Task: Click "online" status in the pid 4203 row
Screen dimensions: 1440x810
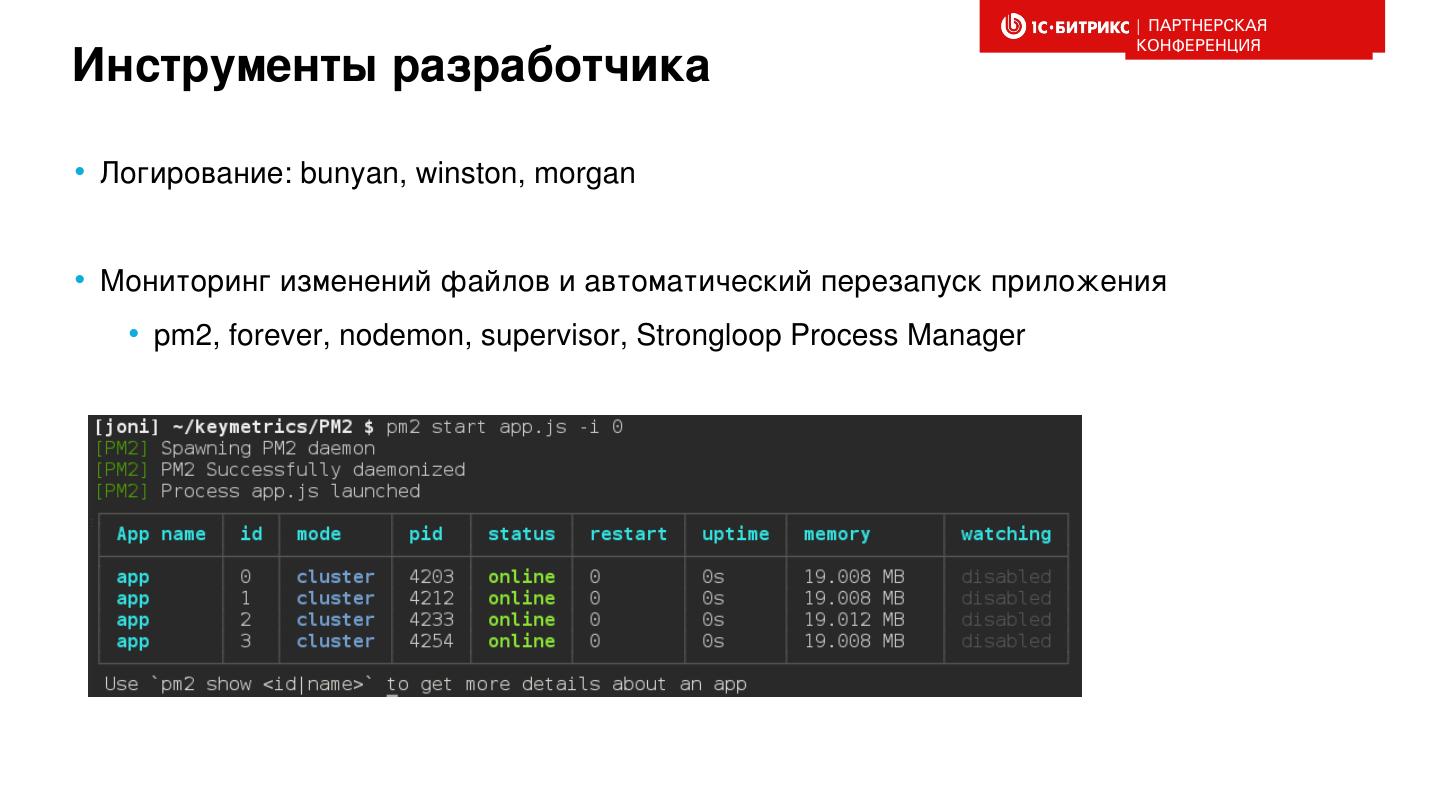Action: pyautogui.click(x=521, y=577)
